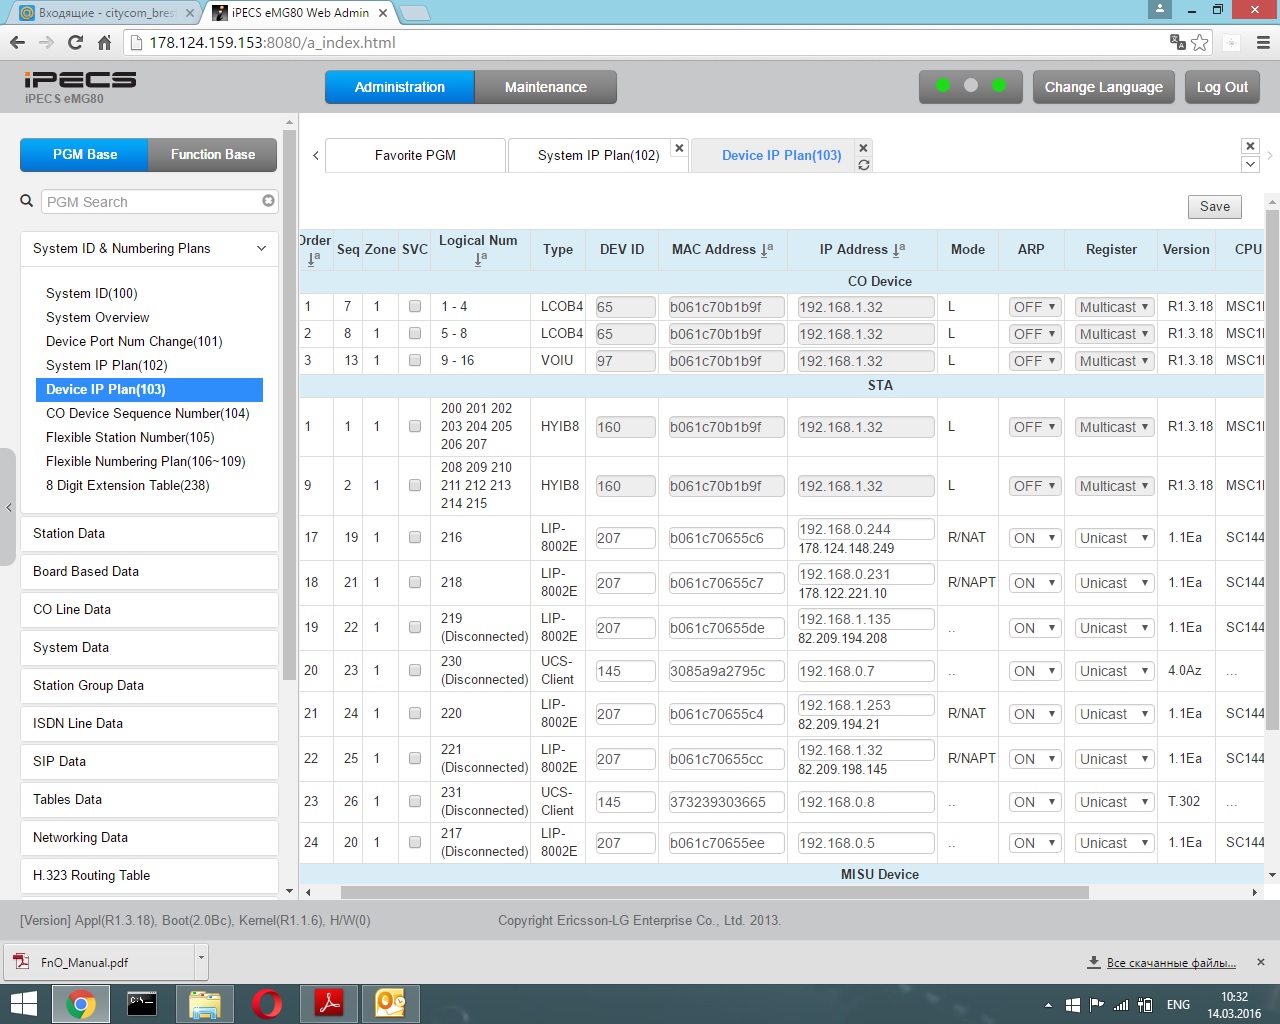Collapse System ID & Numbering Plans section
1280x1024 pixels.
pos(261,249)
